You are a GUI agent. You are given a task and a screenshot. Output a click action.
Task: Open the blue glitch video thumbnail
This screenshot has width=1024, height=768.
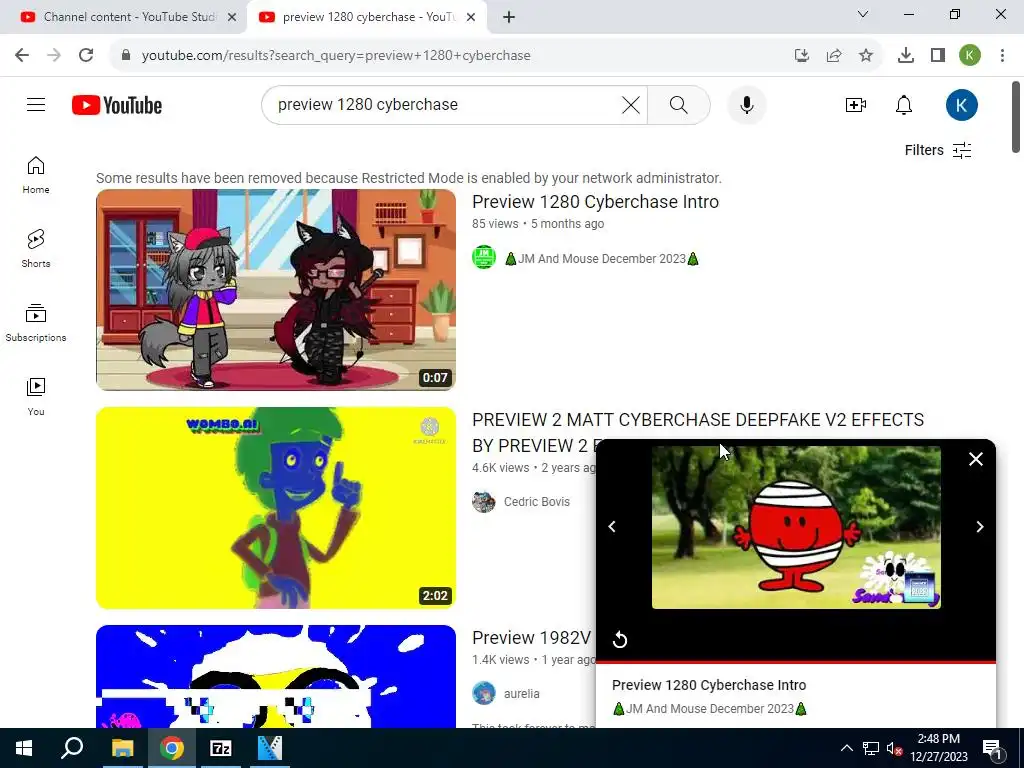point(276,677)
